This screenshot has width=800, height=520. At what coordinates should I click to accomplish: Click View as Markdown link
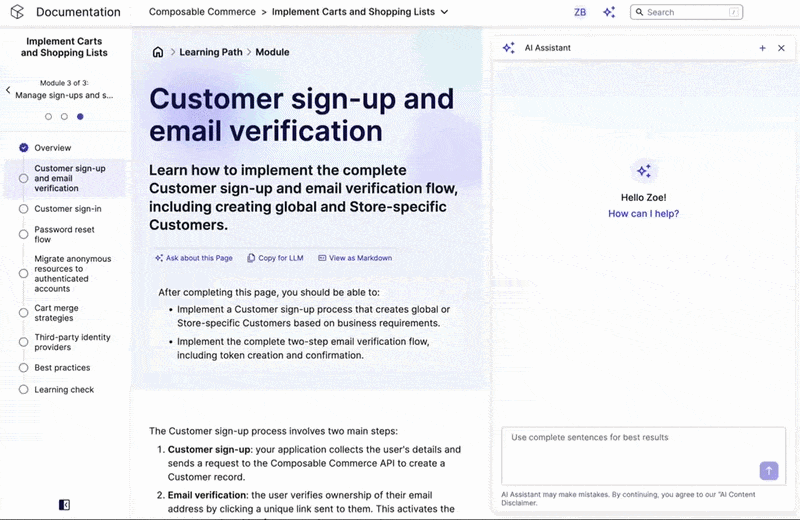tap(355, 258)
